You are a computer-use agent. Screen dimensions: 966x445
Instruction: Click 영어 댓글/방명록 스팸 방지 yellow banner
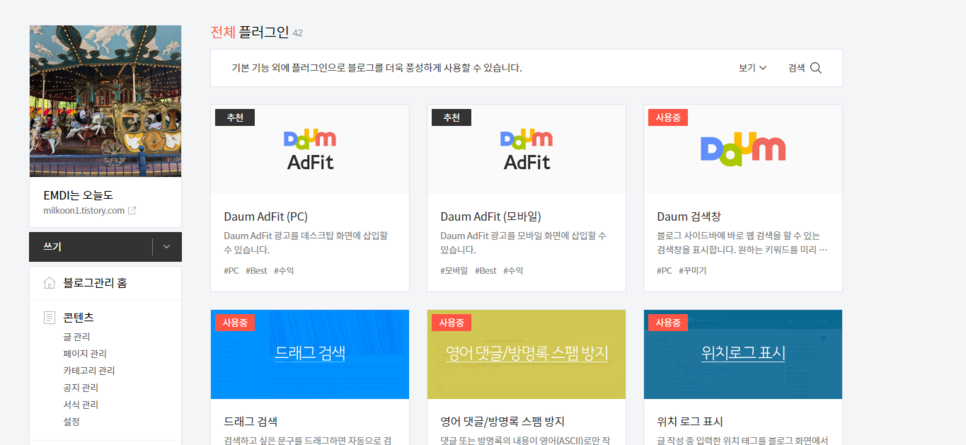click(527, 354)
